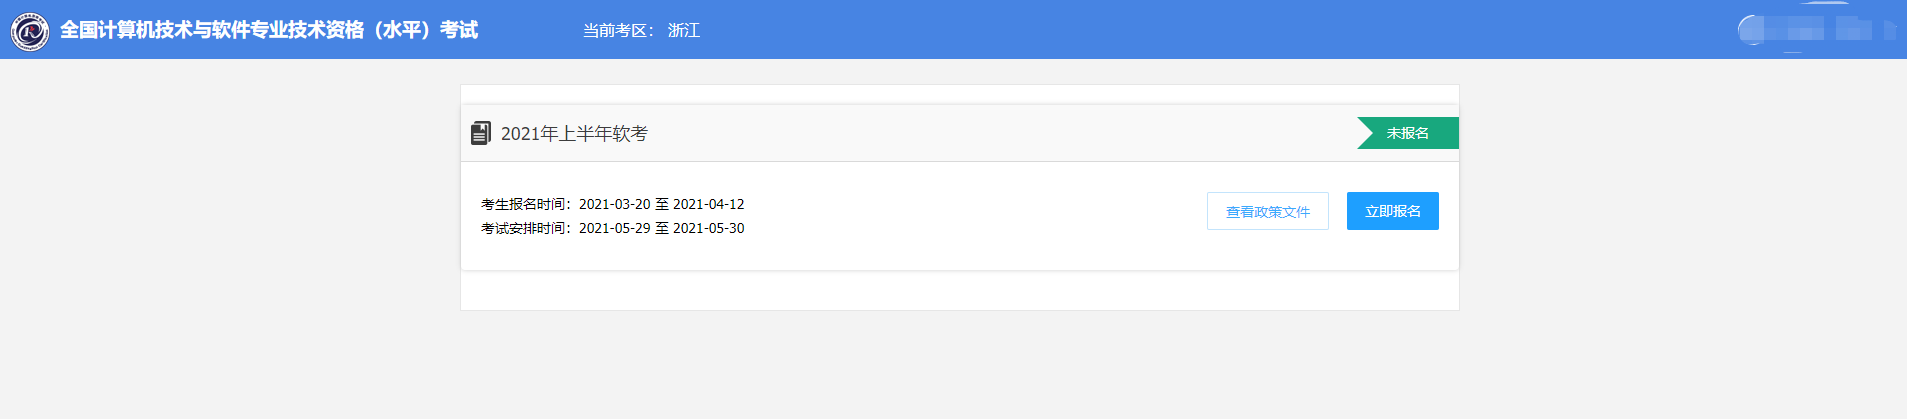
Task: Click the rightmost blurred item in the header
Action: tap(1888, 30)
